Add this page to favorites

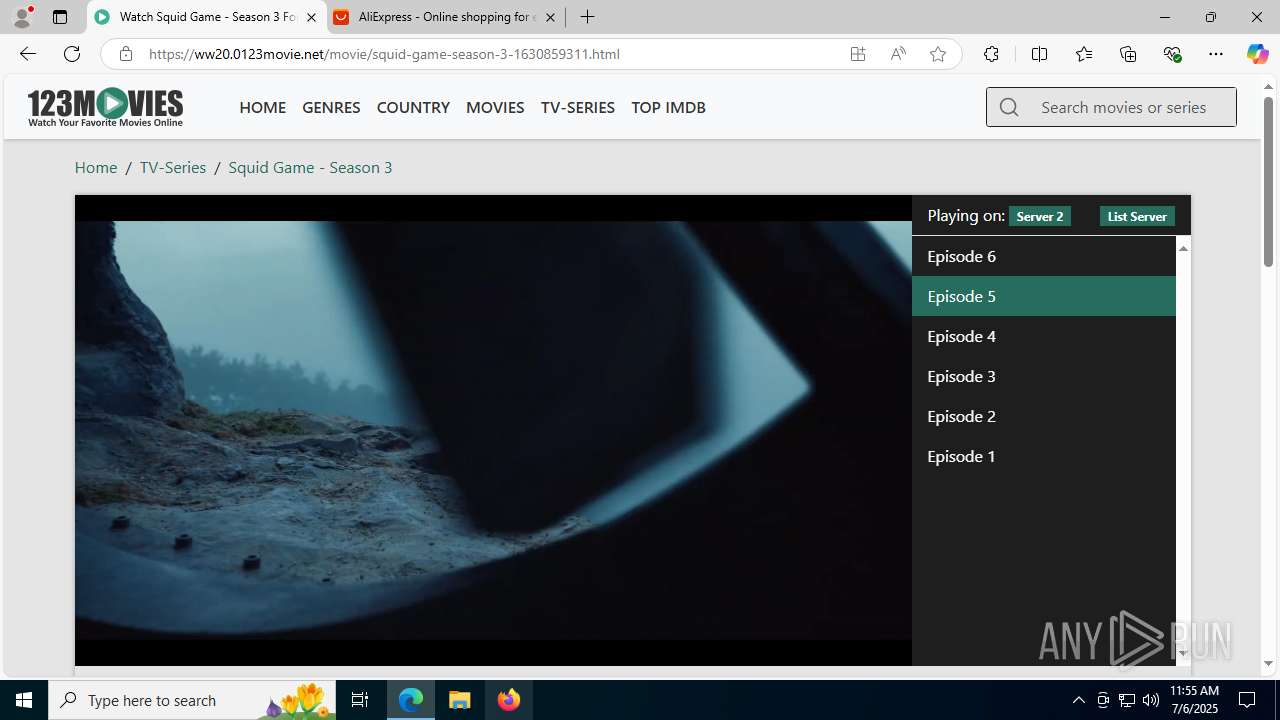click(x=938, y=54)
